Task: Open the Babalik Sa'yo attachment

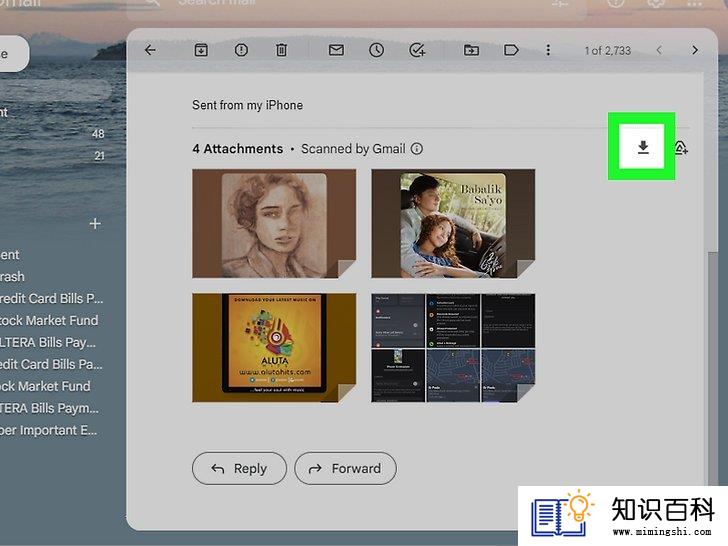Action: [453, 223]
